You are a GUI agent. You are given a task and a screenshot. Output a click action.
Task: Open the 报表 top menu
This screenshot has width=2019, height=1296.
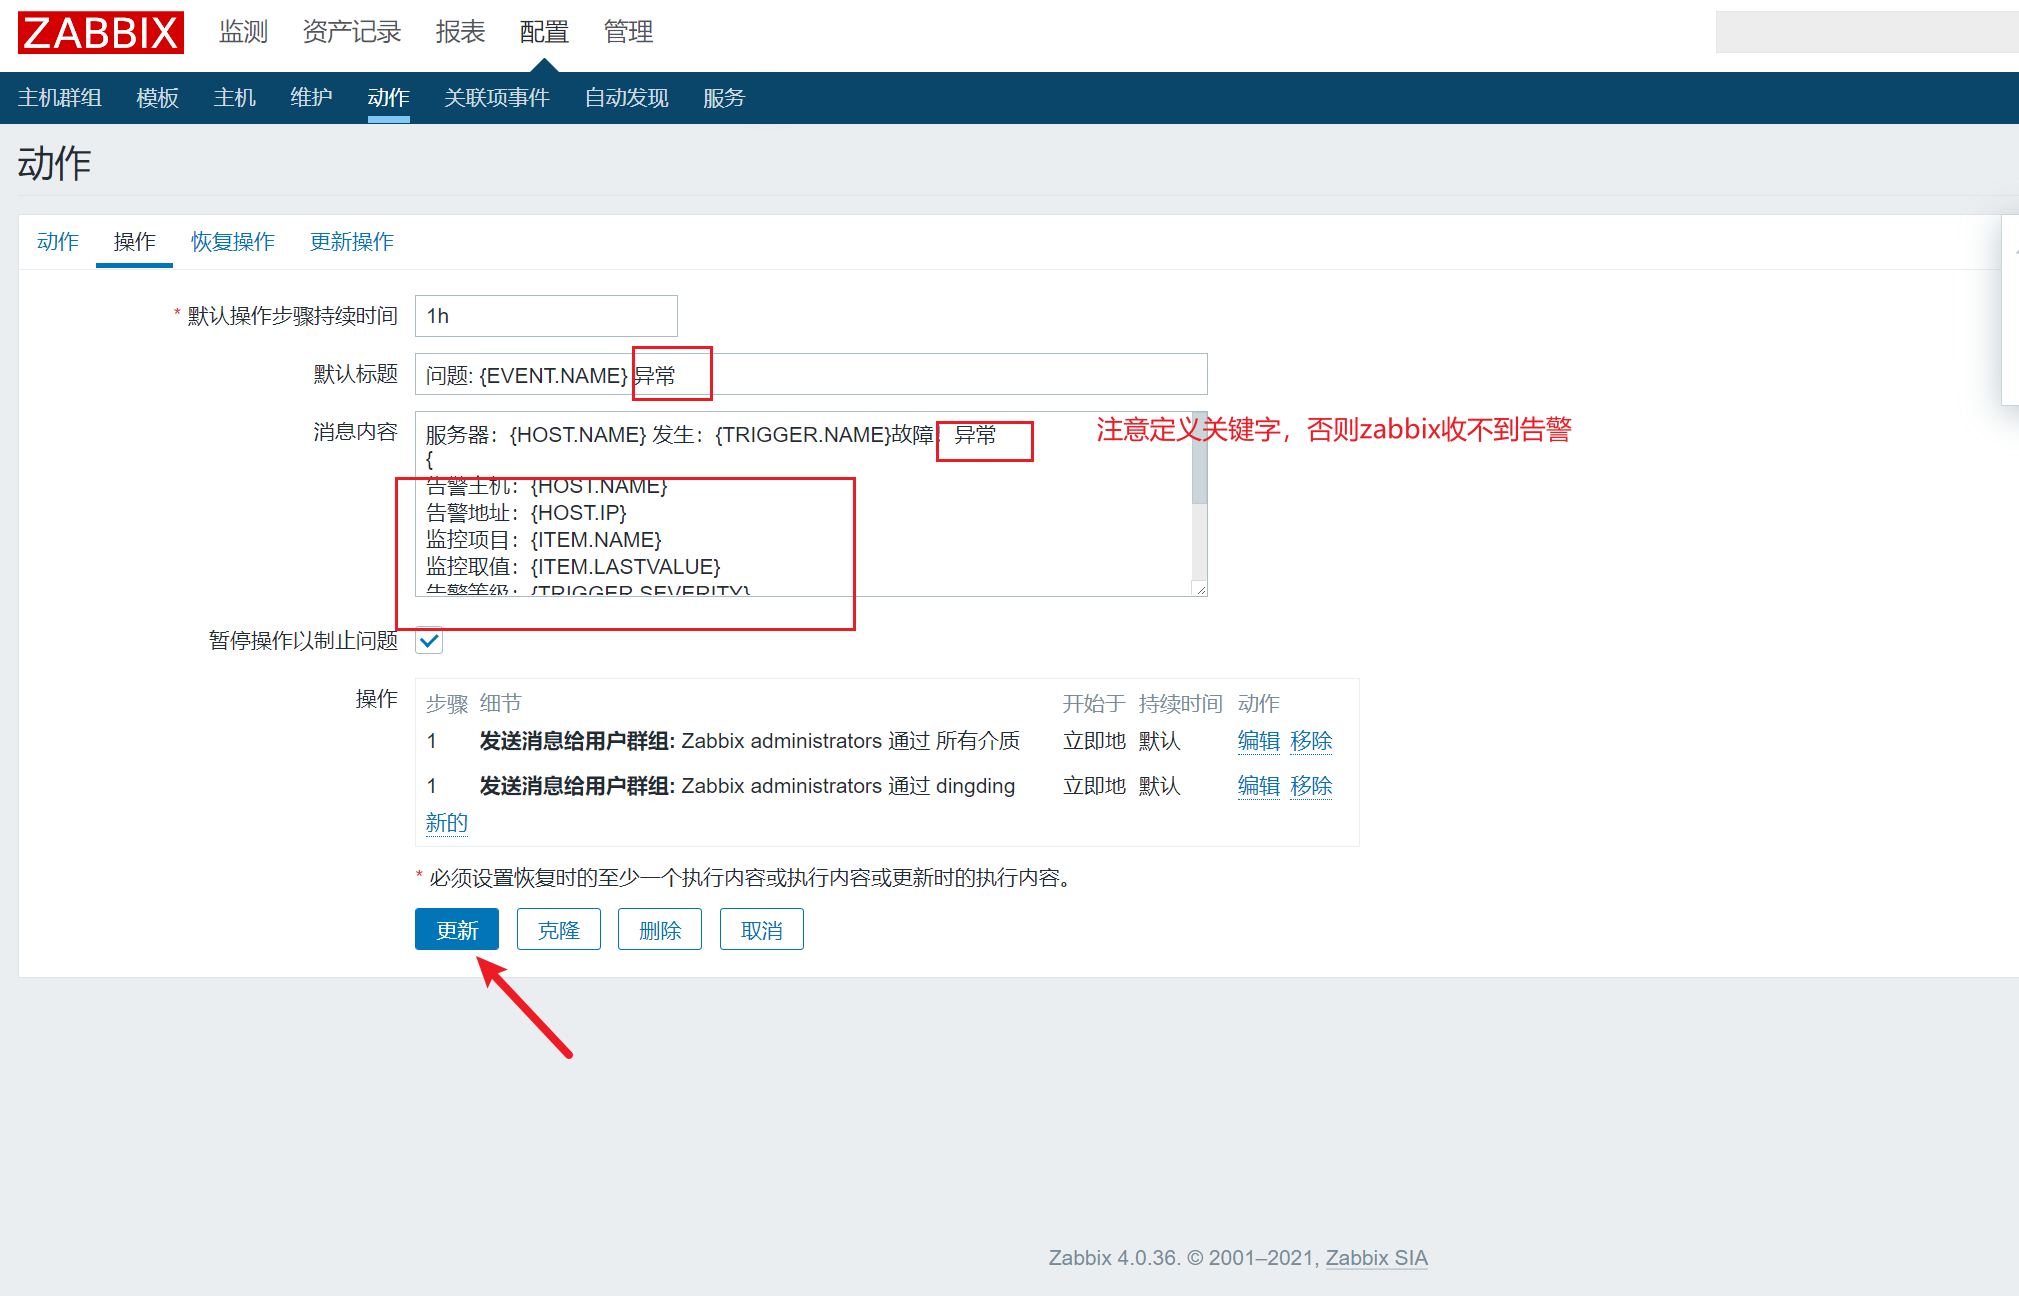(460, 32)
